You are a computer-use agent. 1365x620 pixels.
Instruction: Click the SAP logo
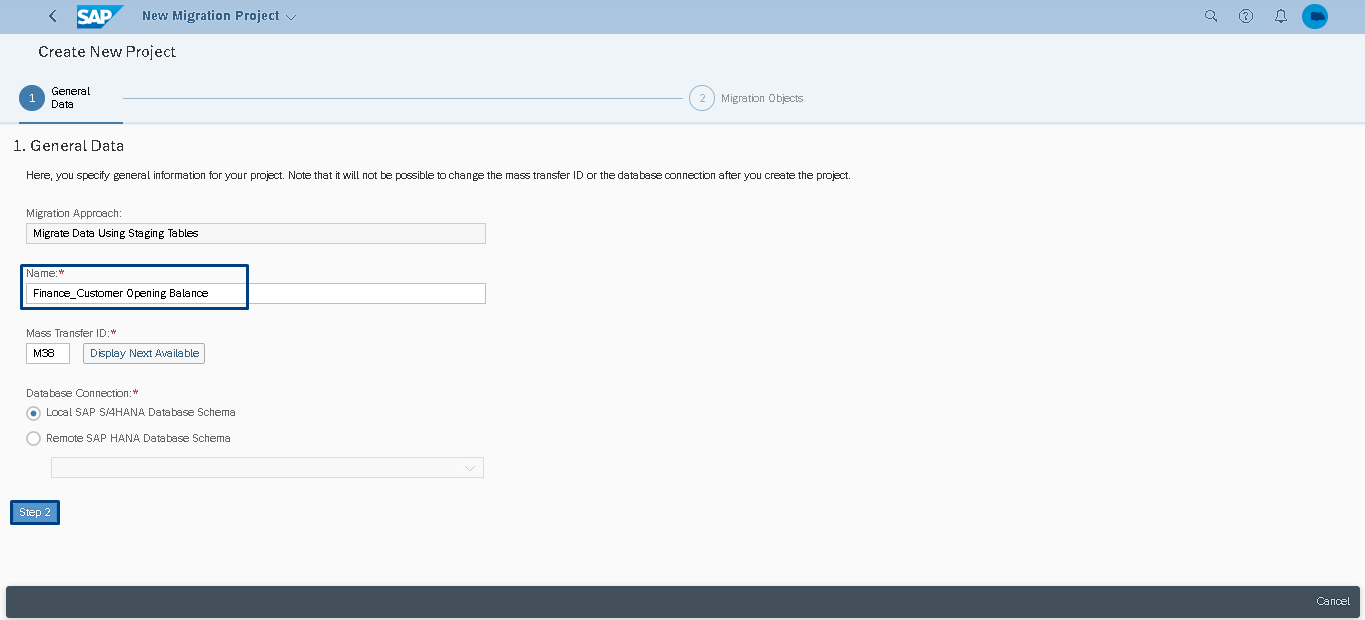(x=100, y=16)
